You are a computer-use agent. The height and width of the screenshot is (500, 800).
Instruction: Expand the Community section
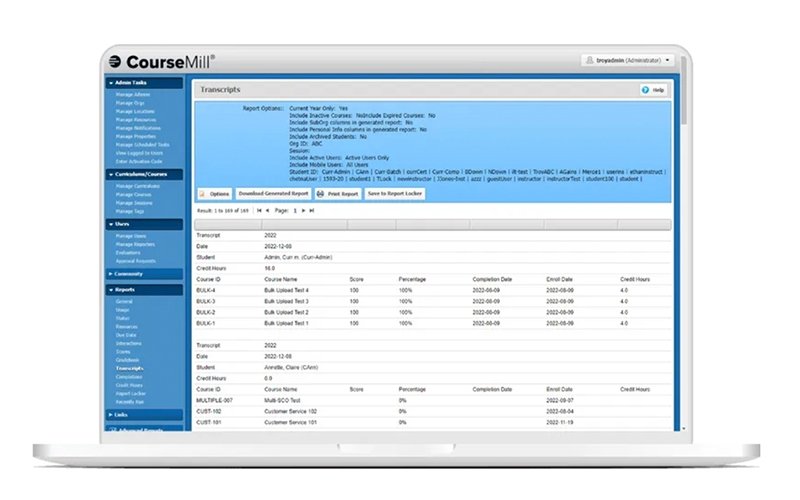click(x=144, y=274)
